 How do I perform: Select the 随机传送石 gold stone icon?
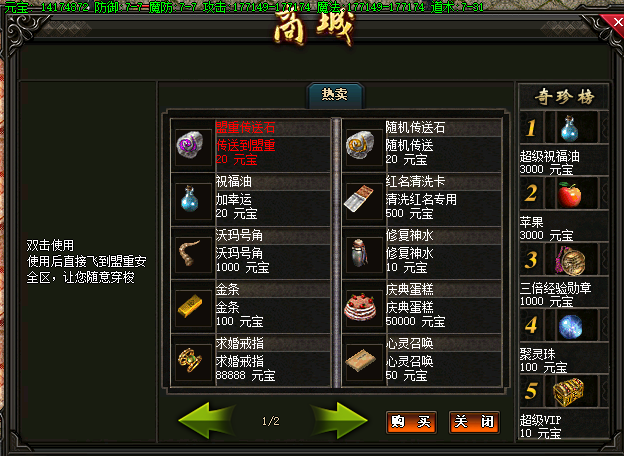[360, 144]
